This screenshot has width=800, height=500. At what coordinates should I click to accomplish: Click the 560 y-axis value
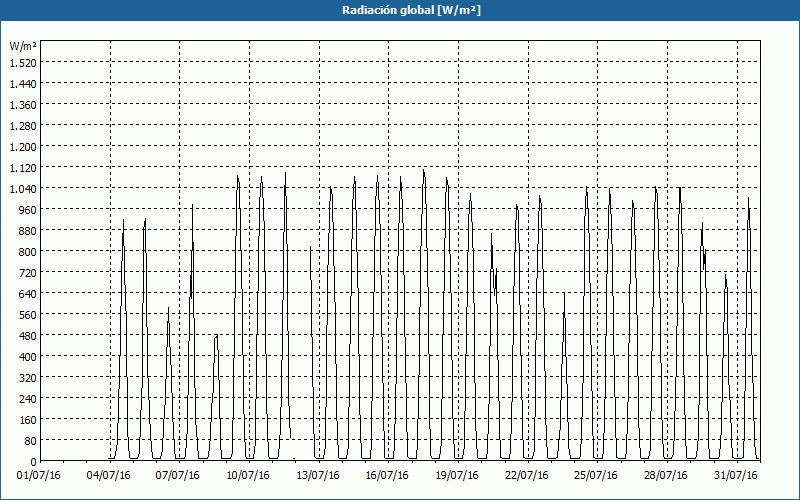click(x=28, y=315)
